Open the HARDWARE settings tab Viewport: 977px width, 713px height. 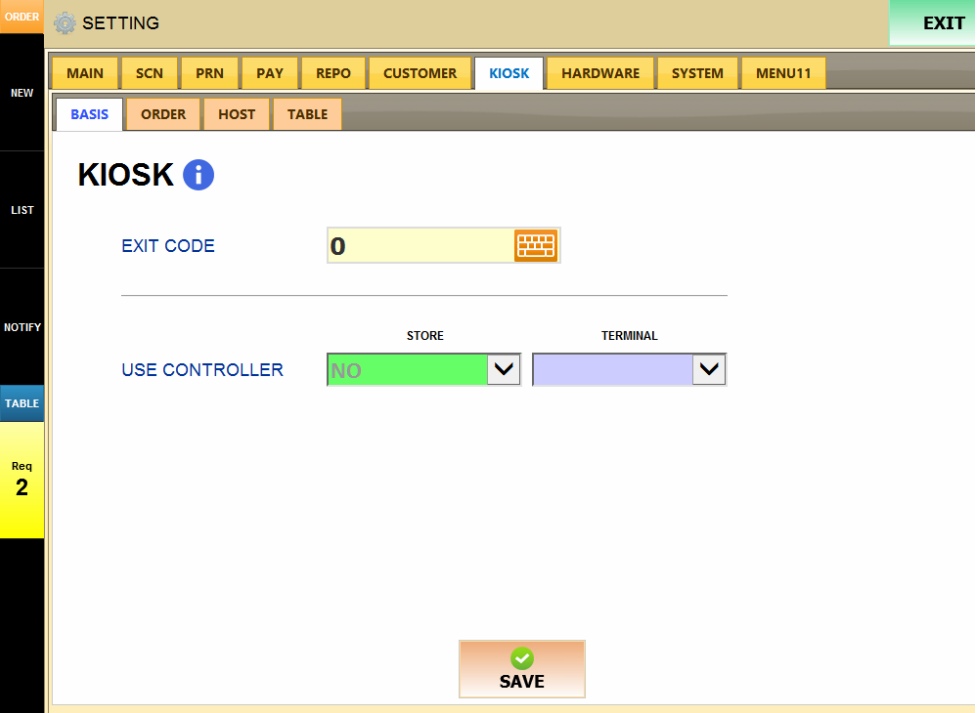pyautogui.click(x=600, y=73)
